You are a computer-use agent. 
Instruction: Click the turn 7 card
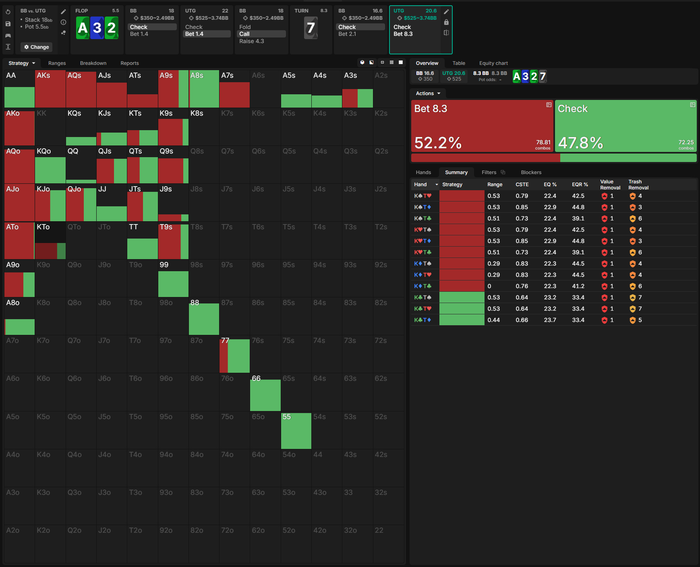click(311, 28)
